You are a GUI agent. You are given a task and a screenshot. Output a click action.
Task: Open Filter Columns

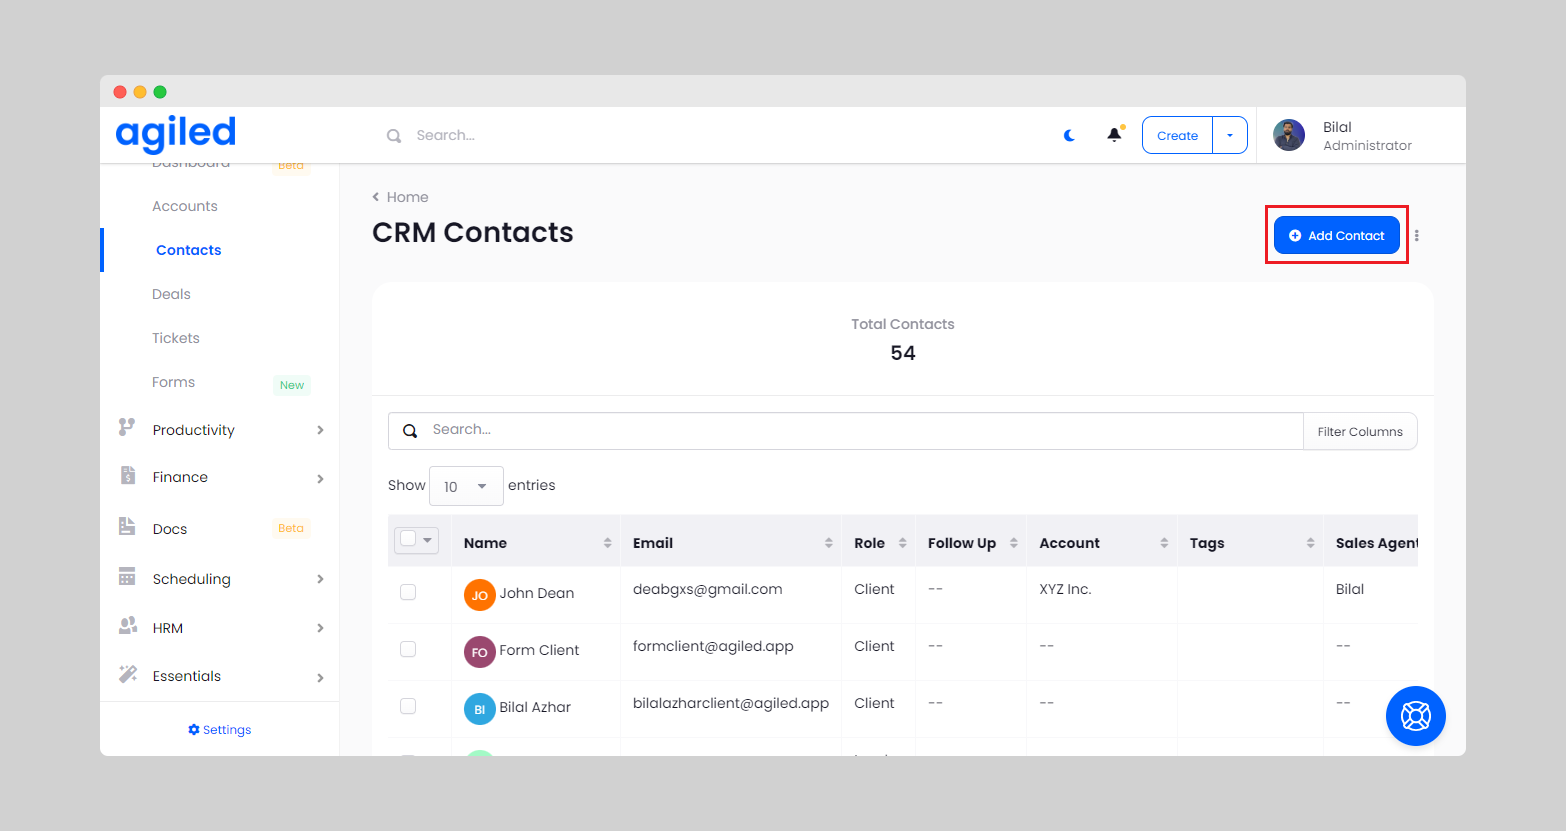pyautogui.click(x=1359, y=431)
